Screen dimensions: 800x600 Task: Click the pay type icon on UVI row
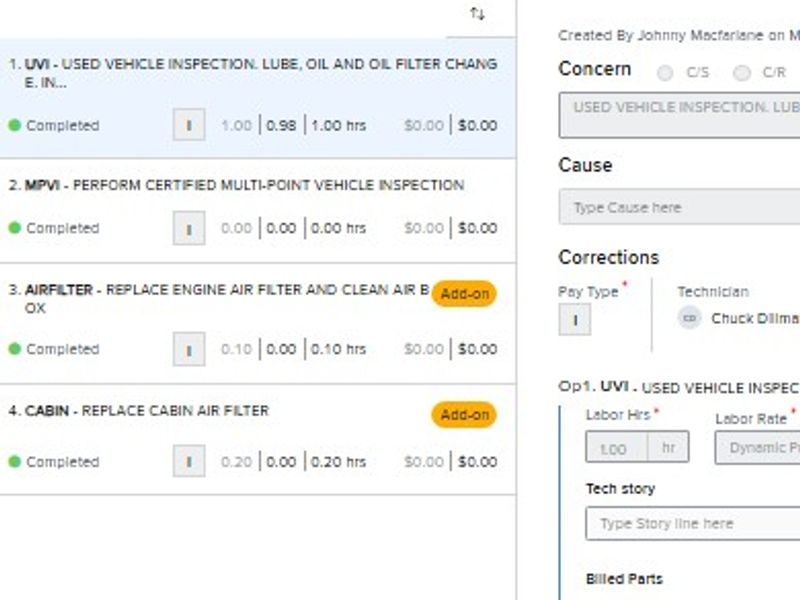click(189, 125)
